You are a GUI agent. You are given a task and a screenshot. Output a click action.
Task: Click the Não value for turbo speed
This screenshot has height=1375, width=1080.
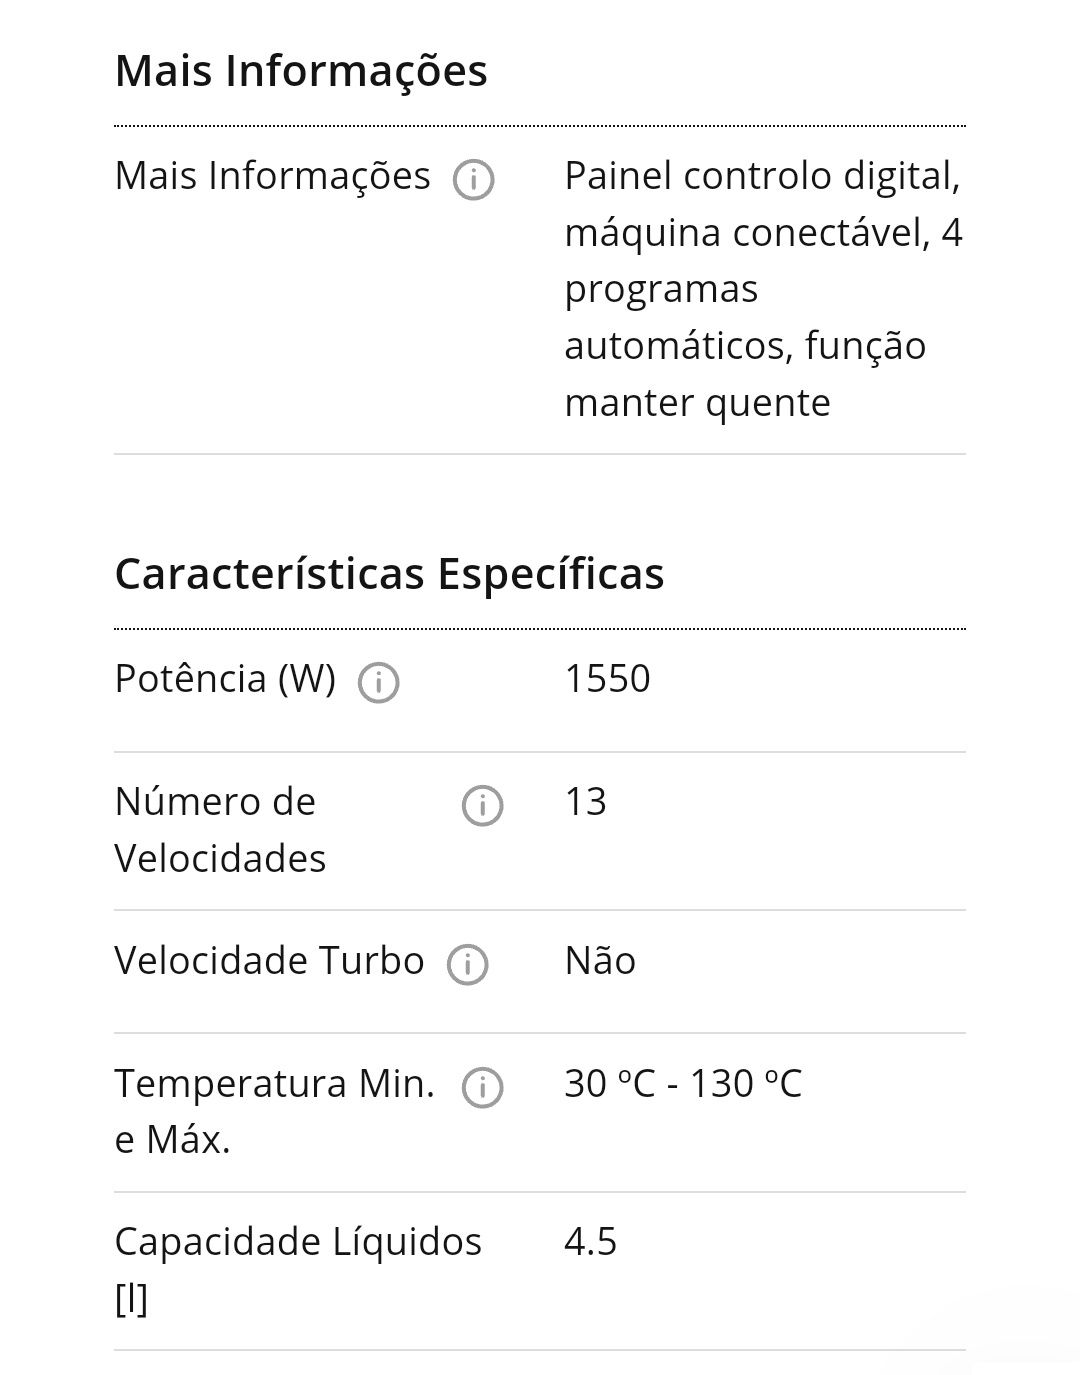[600, 961]
